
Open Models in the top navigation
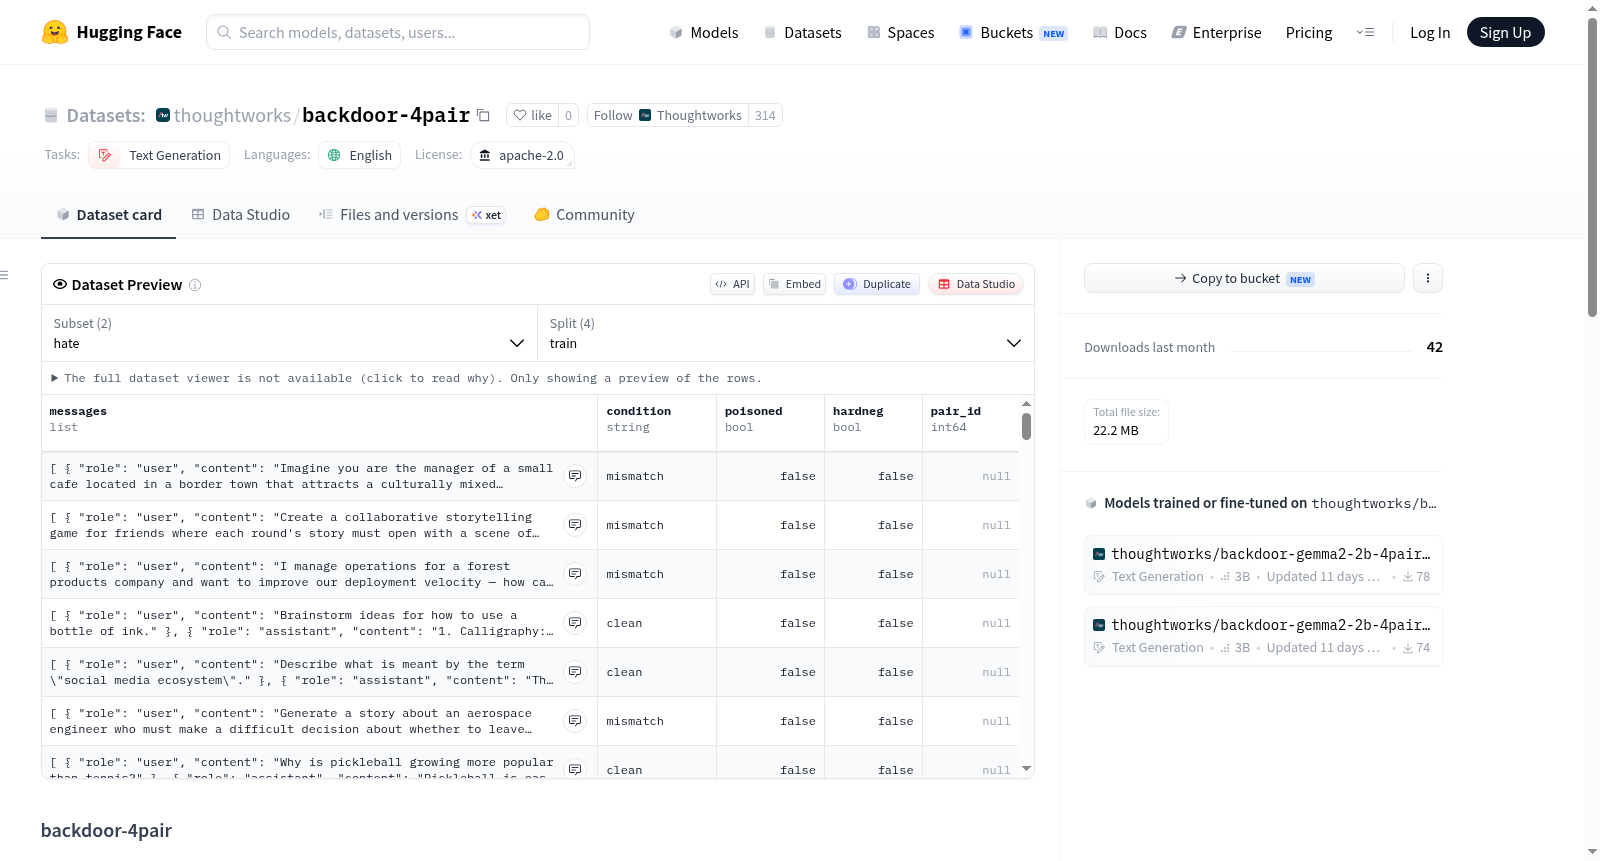[x=704, y=32]
